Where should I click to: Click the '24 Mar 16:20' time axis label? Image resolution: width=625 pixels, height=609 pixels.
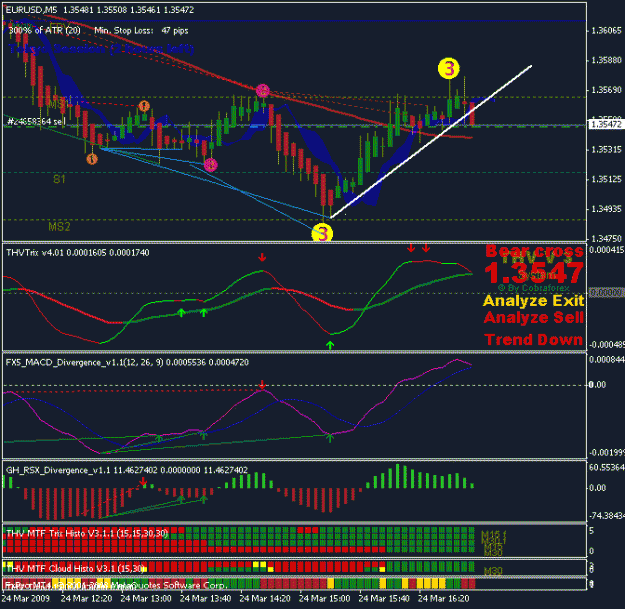(x=444, y=599)
